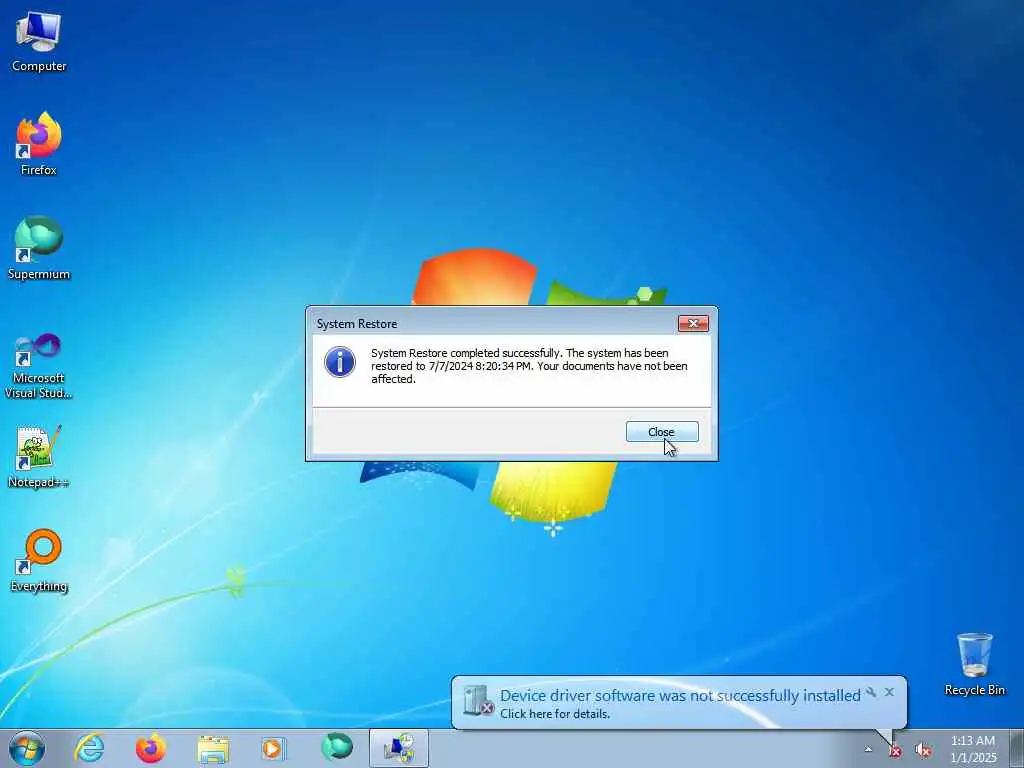
Task: Open the Computer desktop icon
Action: (39, 41)
